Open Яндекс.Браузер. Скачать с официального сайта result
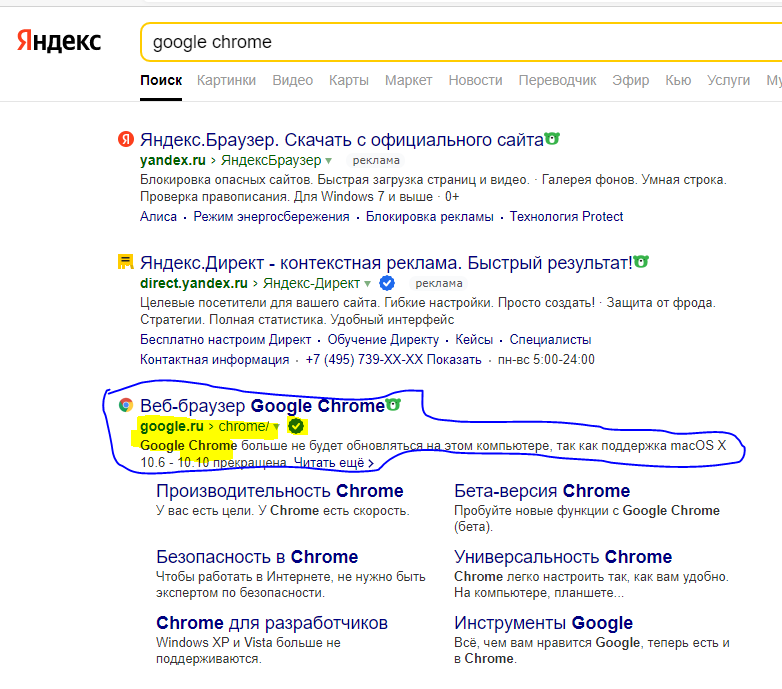Image resolution: width=782 pixels, height=689 pixels. [341, 140]
